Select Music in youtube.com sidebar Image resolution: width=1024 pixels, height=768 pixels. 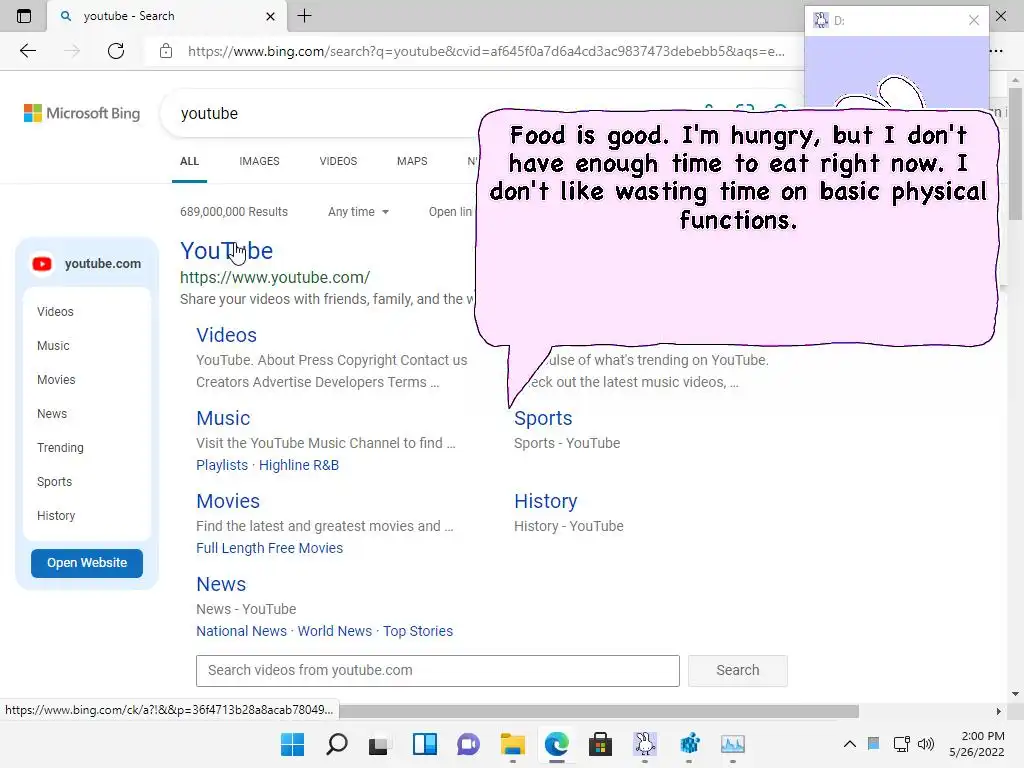[x=53, y=345]
